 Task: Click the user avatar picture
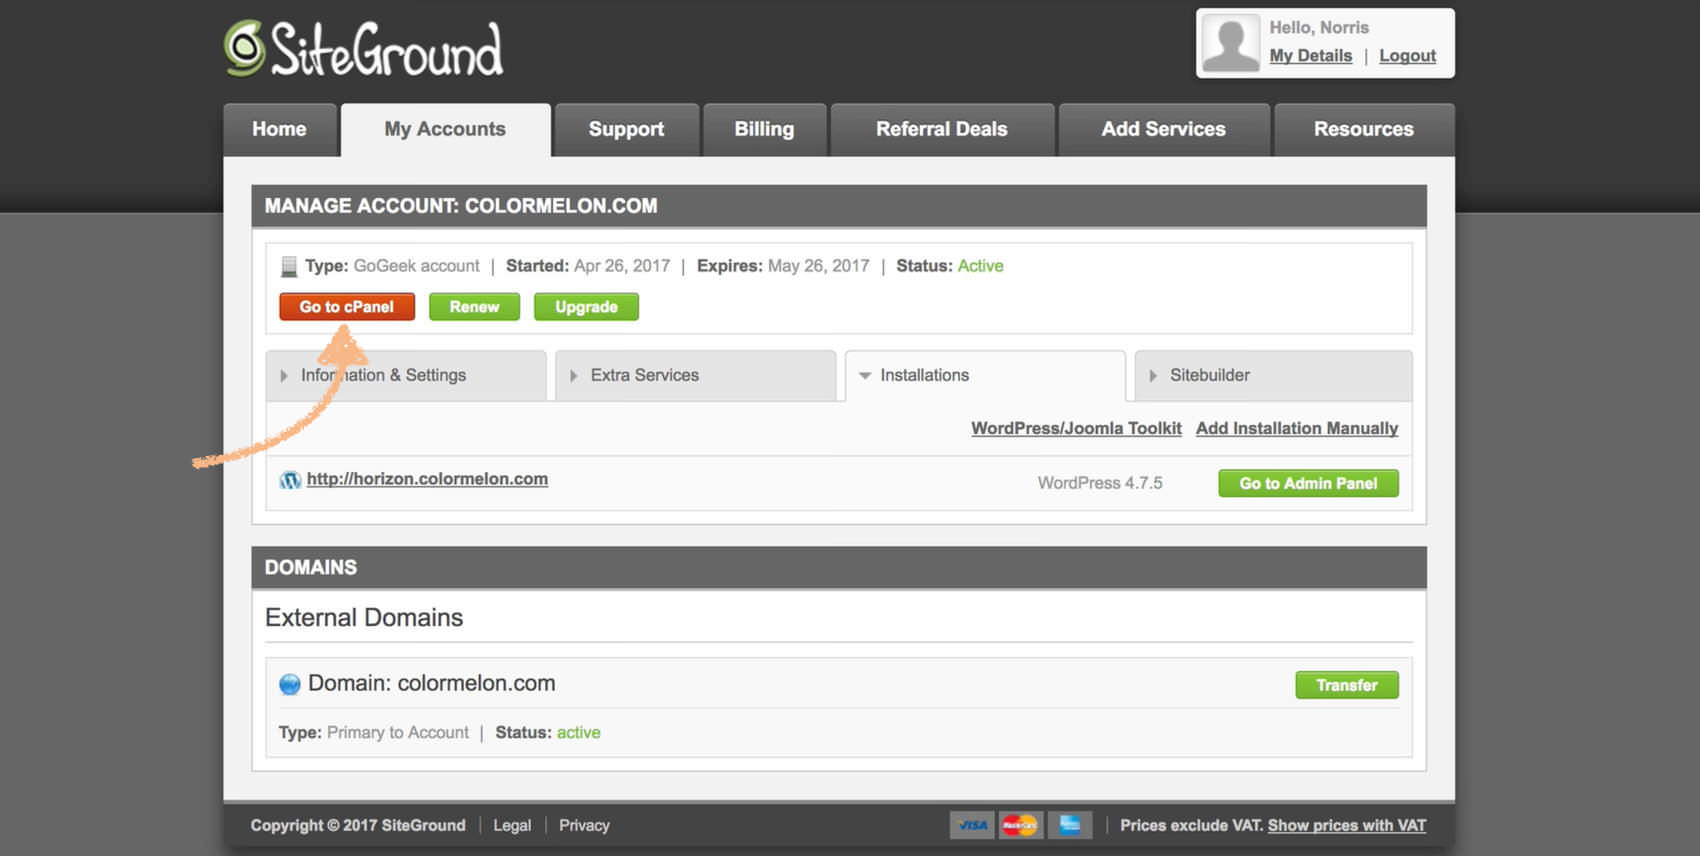1230,43
